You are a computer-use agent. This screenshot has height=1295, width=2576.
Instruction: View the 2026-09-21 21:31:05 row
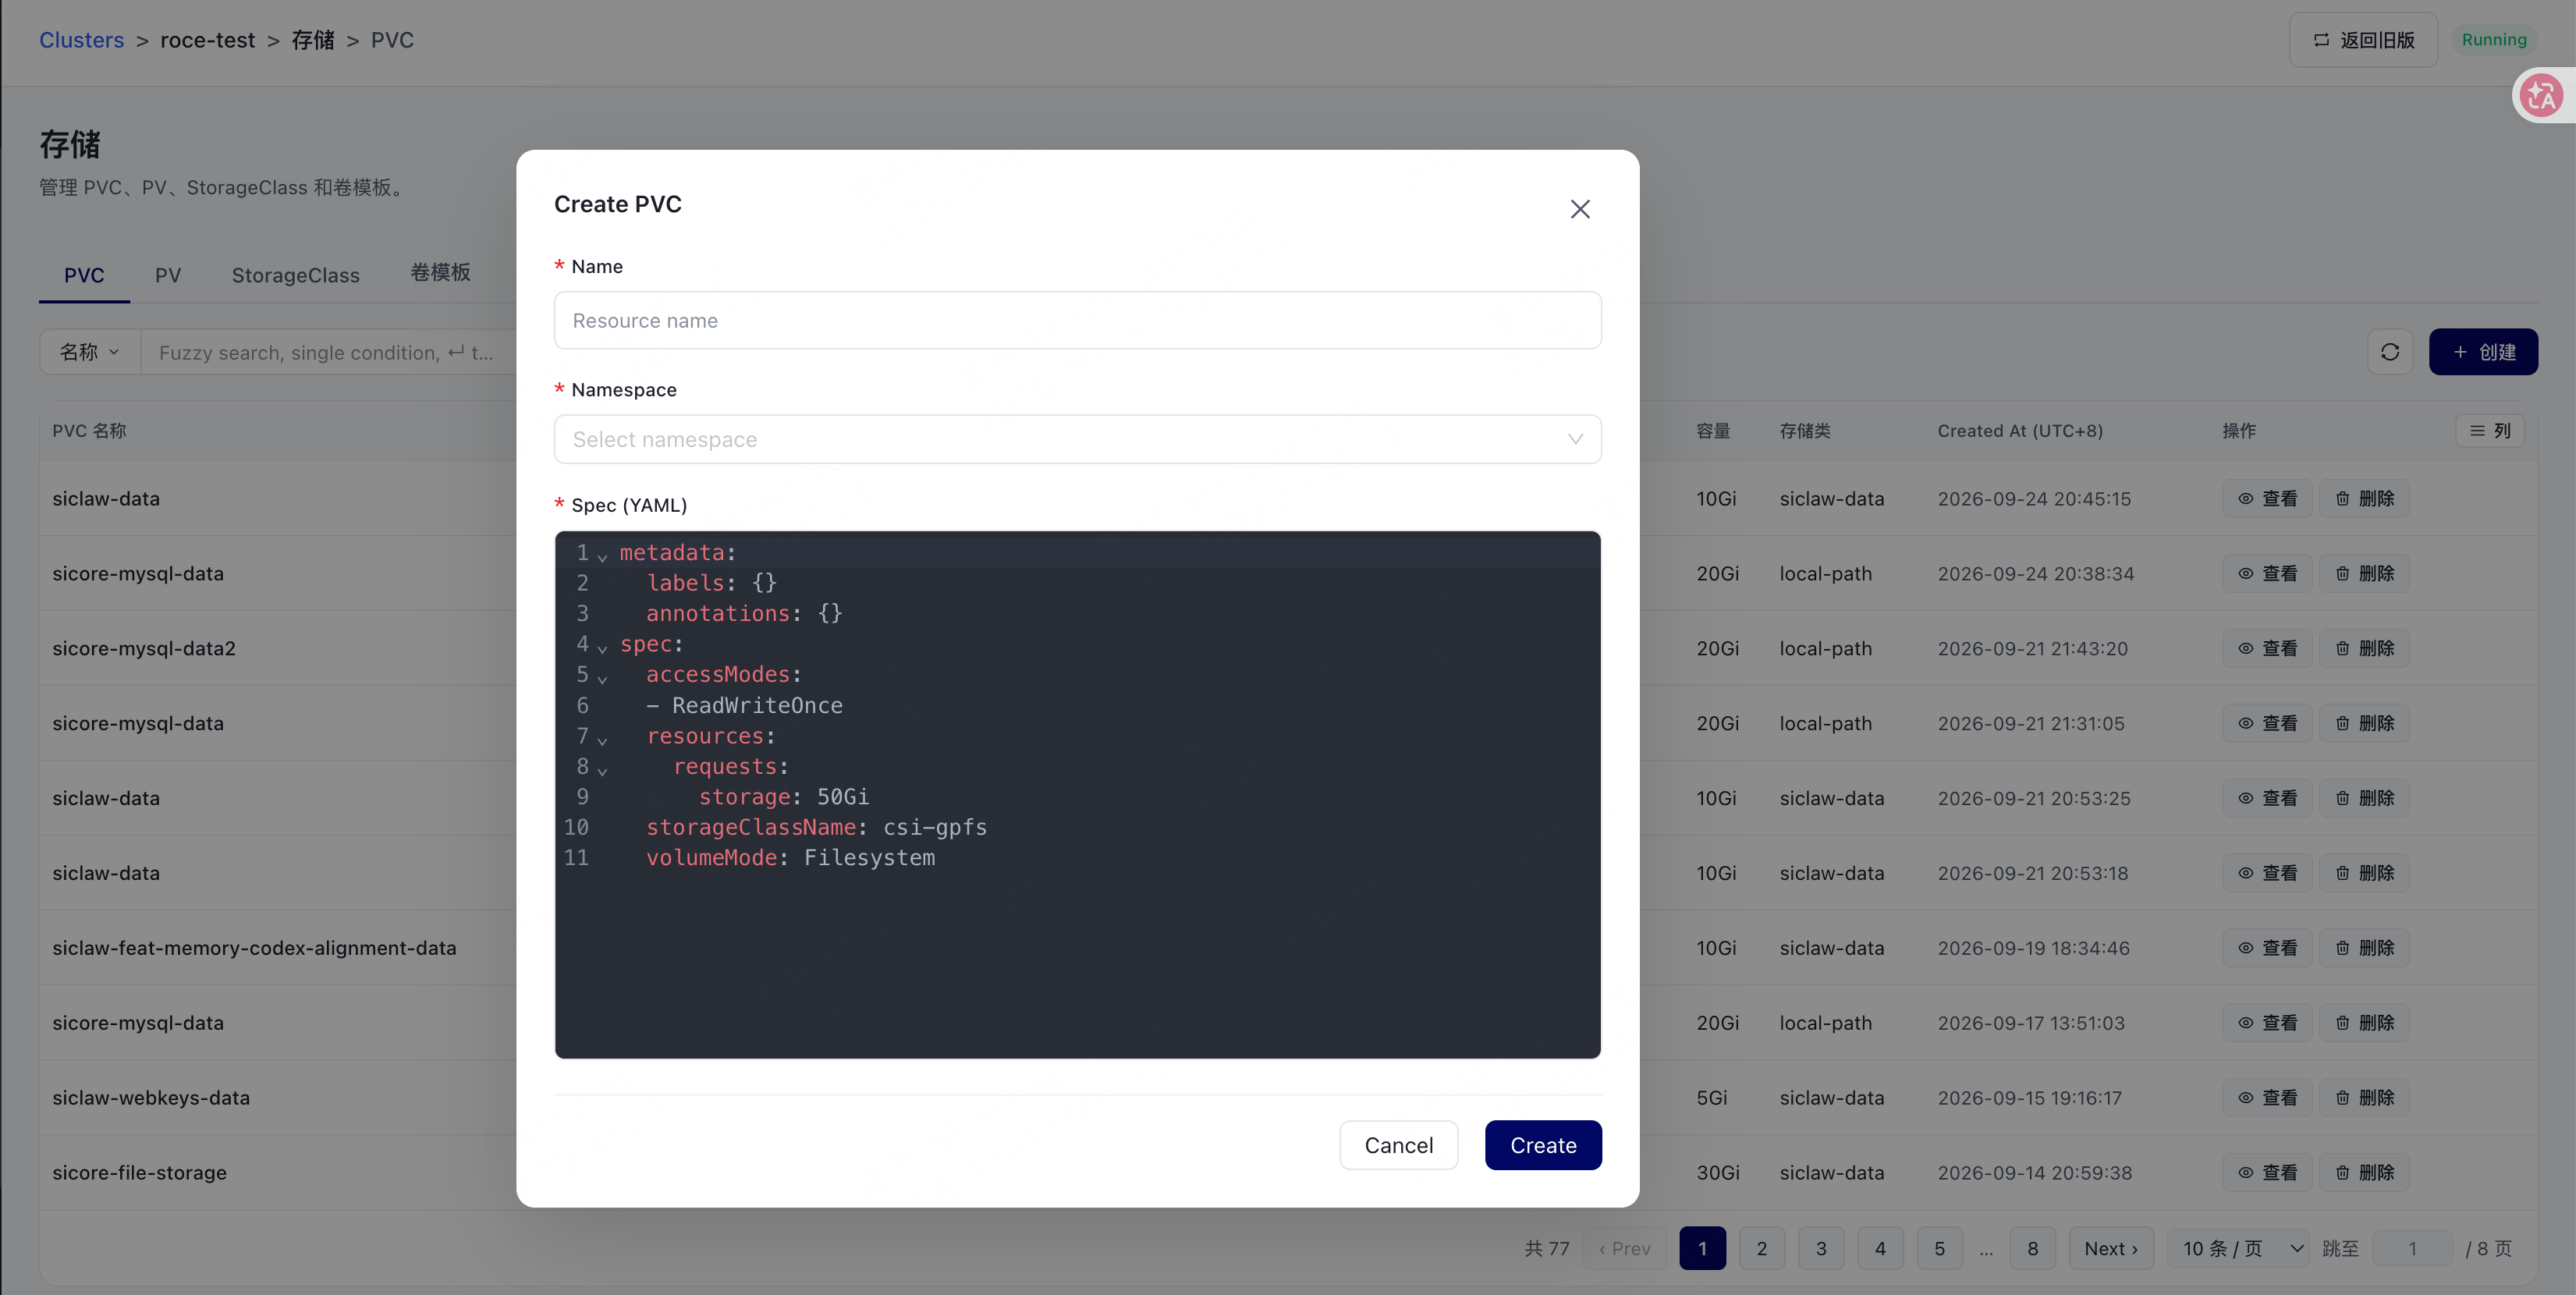point(2267,723)
